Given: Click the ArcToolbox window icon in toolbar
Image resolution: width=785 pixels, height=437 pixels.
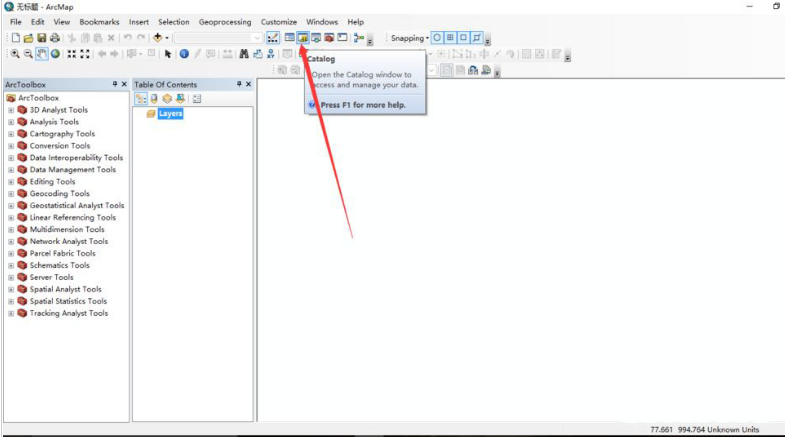Looking at the screenshot, I should [329, 38].
